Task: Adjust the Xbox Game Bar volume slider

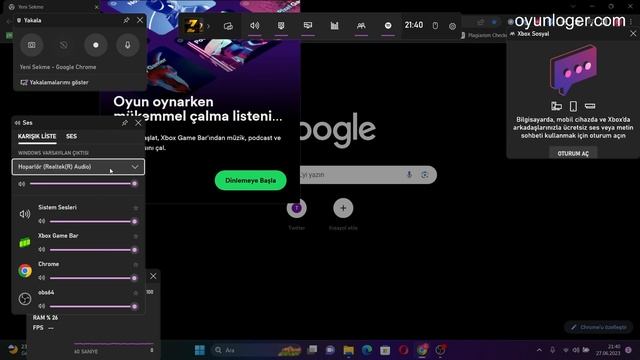Action: tap(93, 249)
